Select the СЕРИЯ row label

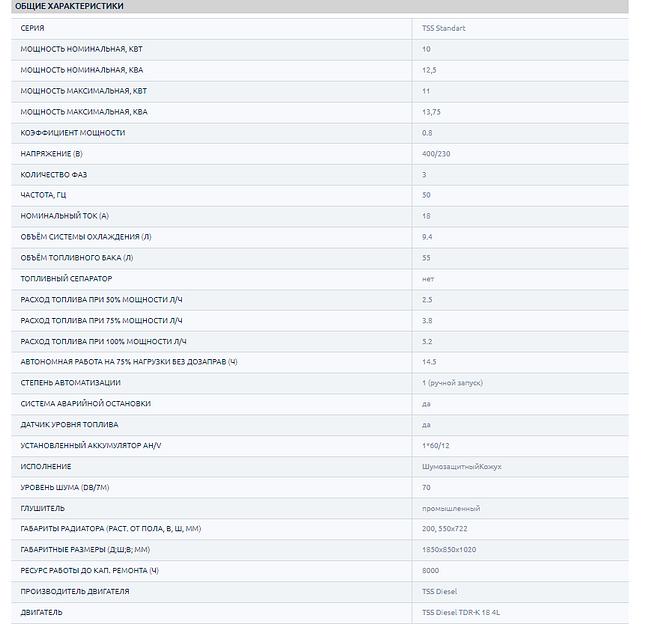[32, 28]
